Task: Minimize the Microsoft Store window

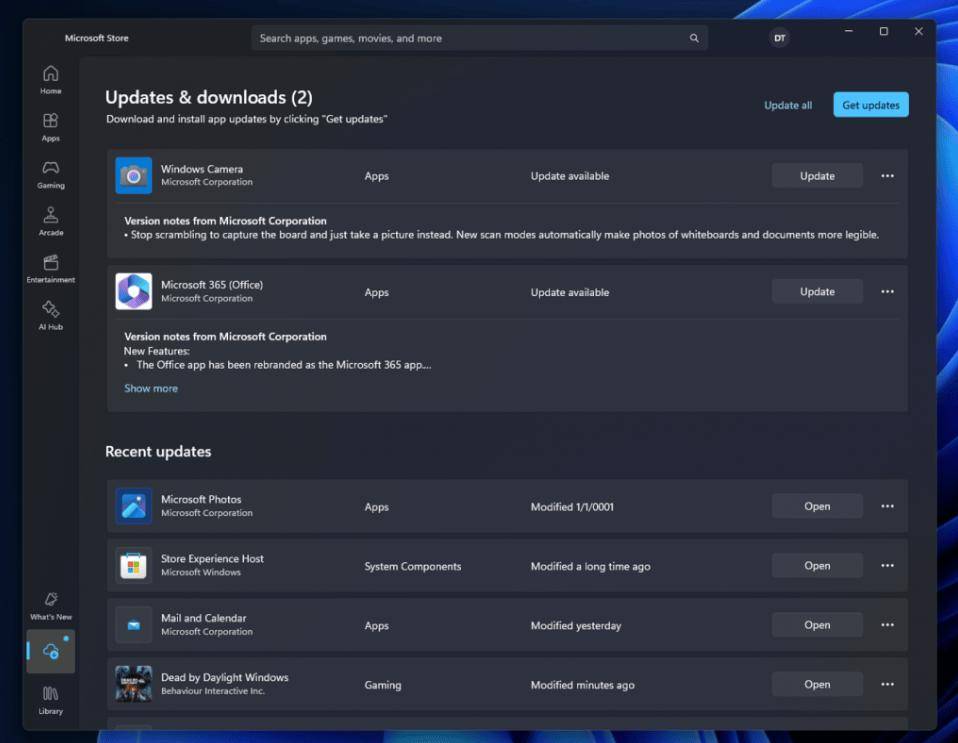Action: 849,31
